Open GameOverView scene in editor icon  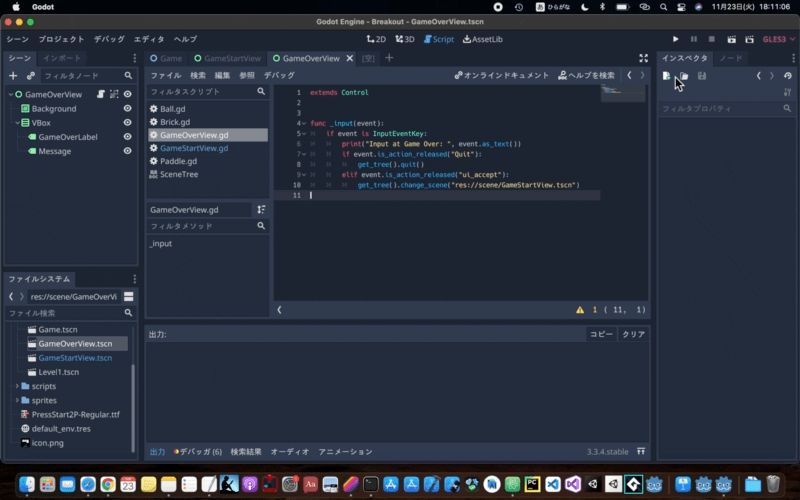coord(114,94)
